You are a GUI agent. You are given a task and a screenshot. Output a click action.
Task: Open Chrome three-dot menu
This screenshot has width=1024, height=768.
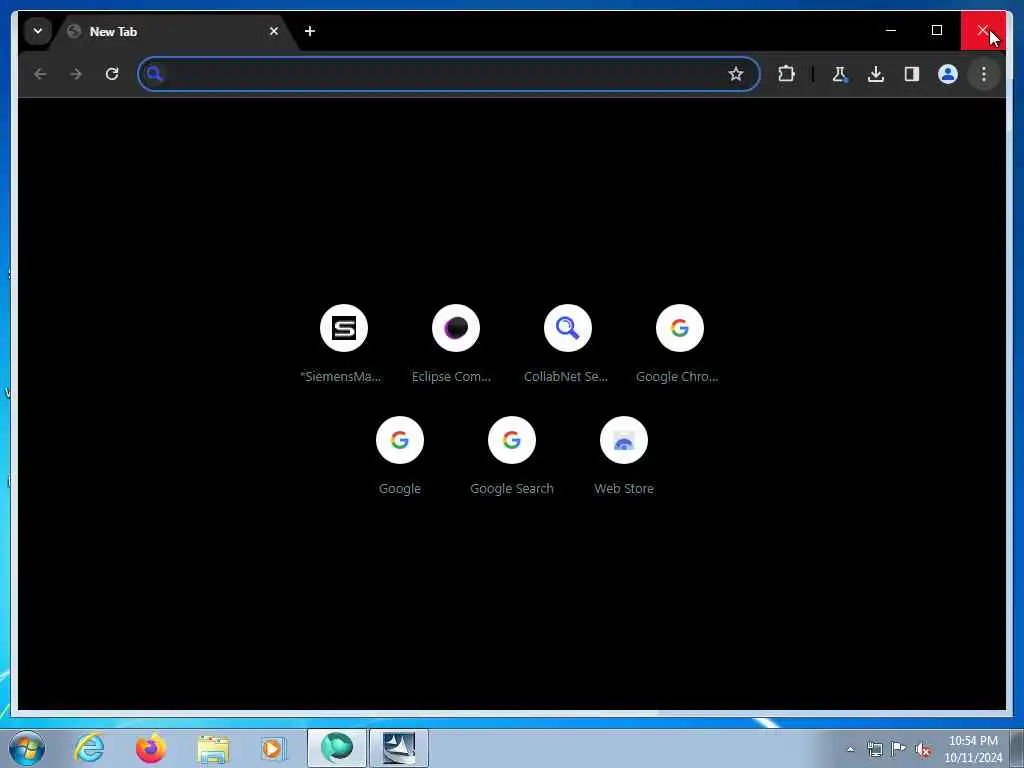pyautogui.click(x=984, y=74)
